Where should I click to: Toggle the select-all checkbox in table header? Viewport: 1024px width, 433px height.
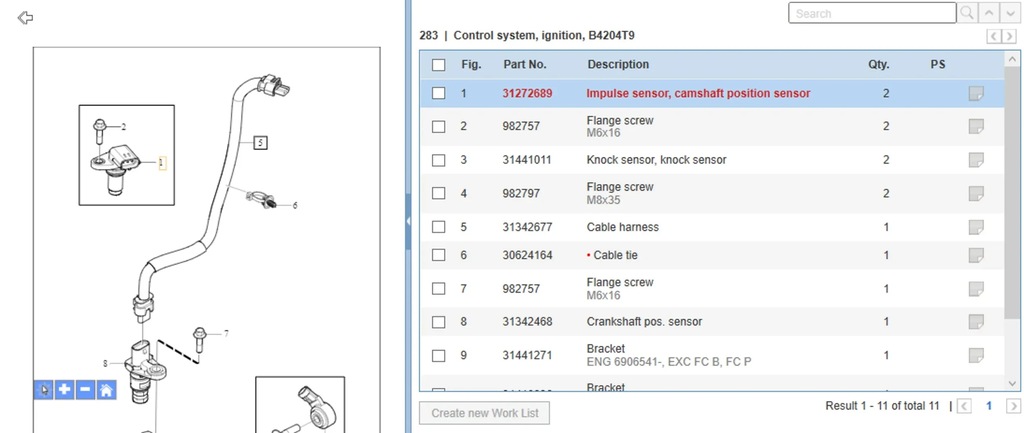click(438, 65)
